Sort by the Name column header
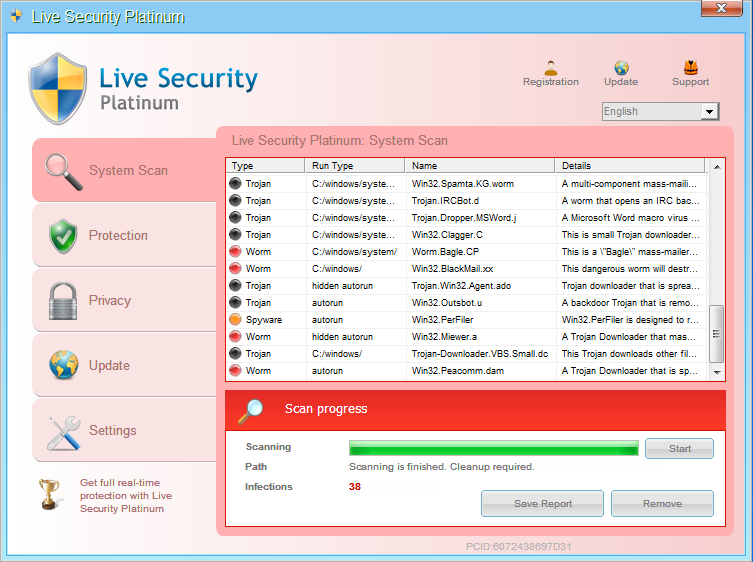Viewport: 753px width, 562px height. pos(480,166)
